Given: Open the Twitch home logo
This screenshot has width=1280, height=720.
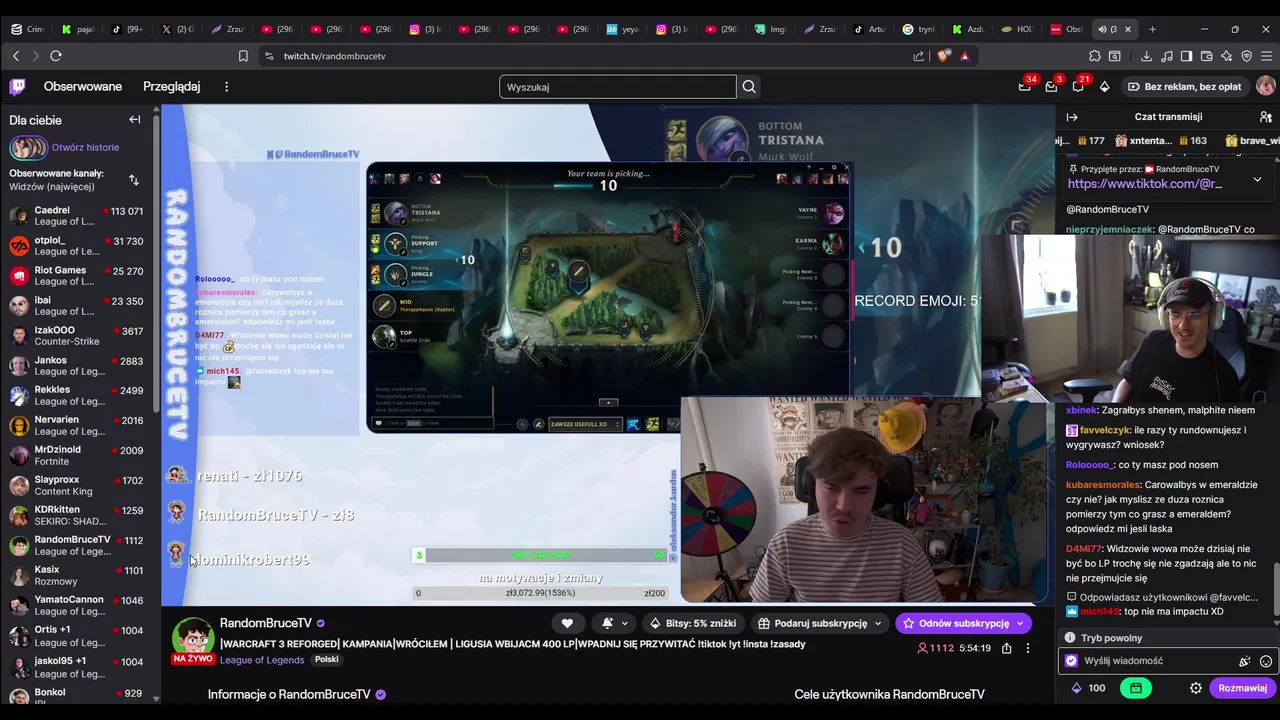Looking at the screenshot, I should pos(18,87).
